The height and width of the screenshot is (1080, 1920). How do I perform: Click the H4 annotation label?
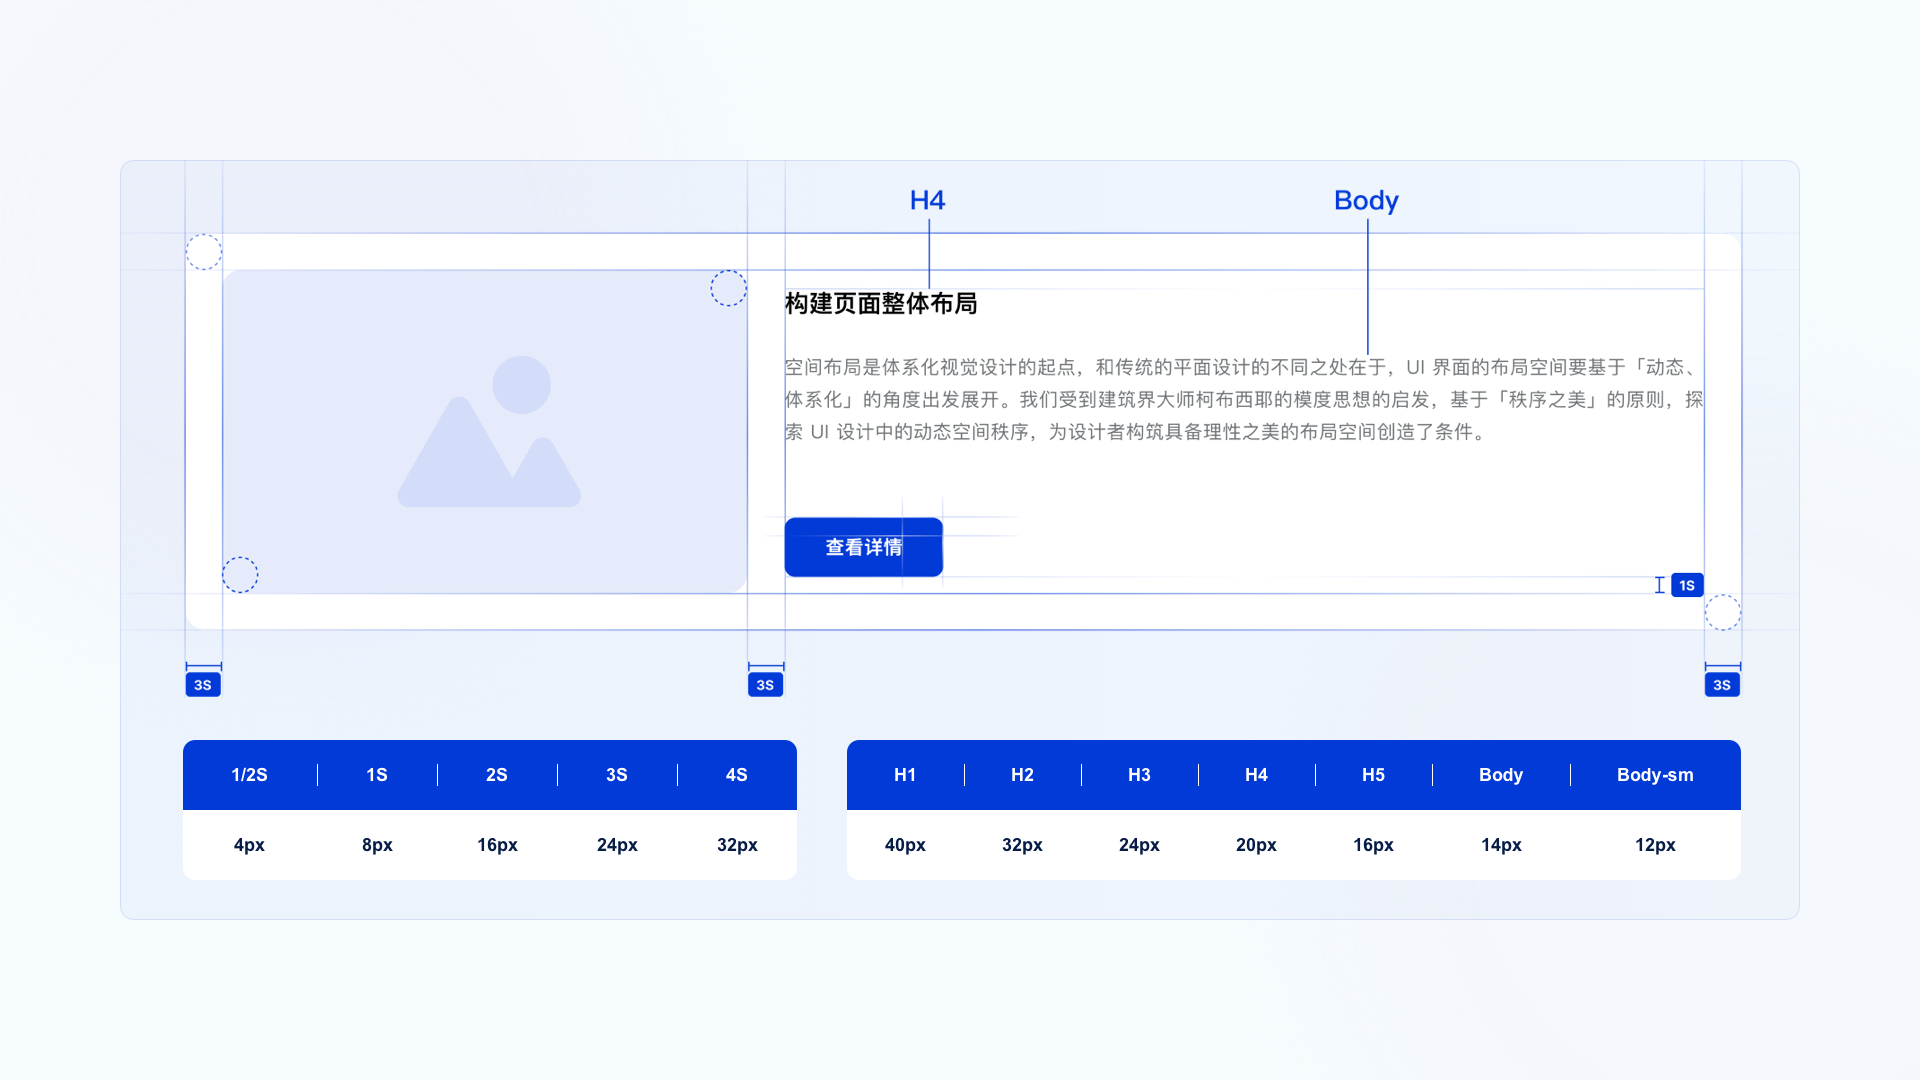[927, 200]
